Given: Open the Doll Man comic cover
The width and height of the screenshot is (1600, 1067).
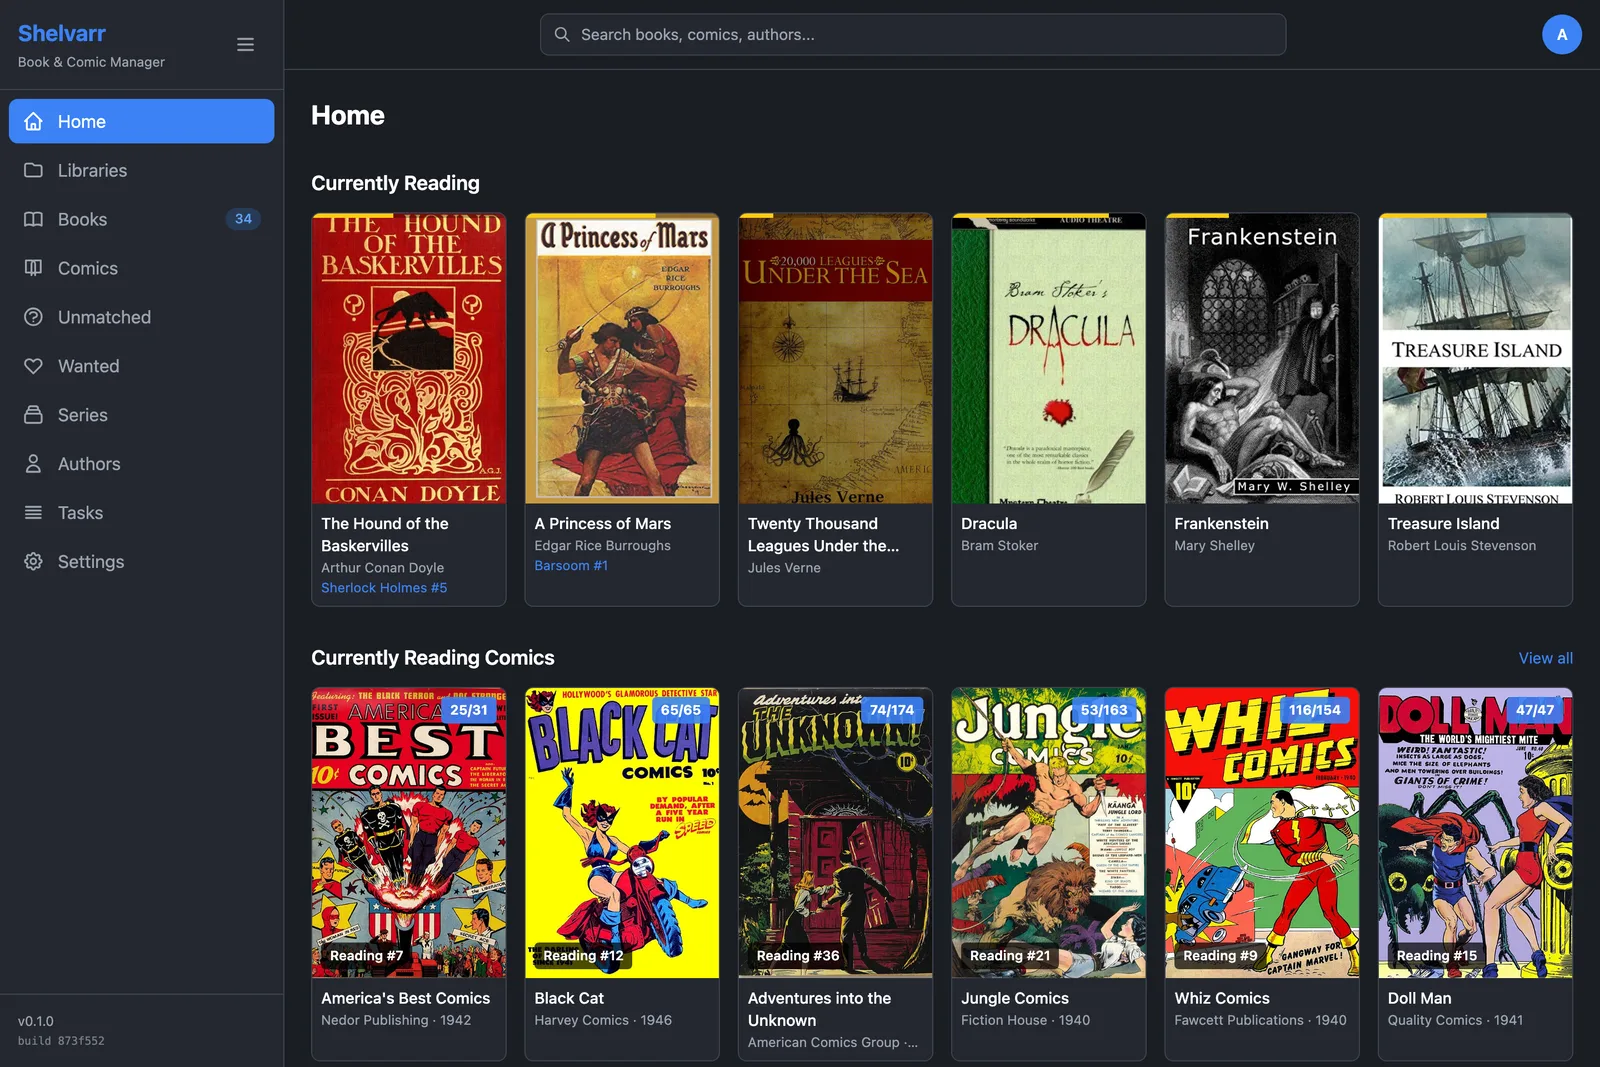Looking at the screenshot, I should point(1475,833).
